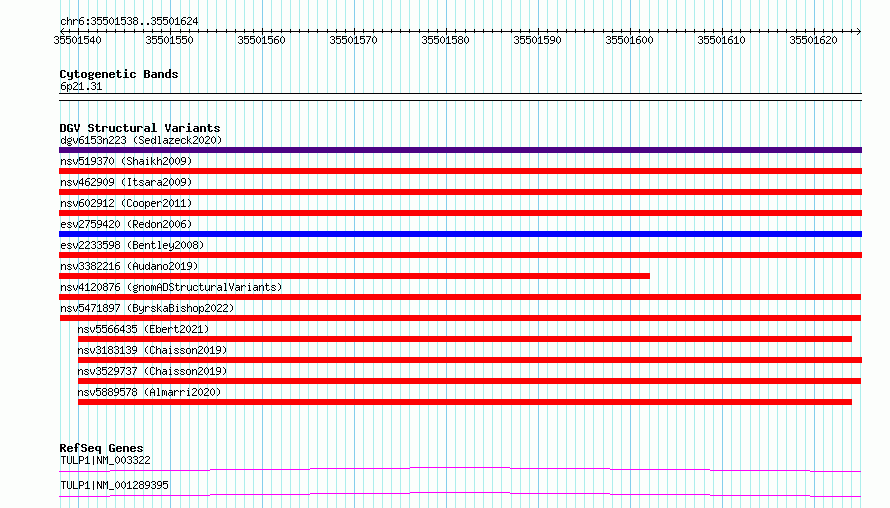This screenshot has height=508, width=890.
Task: Click ruler position 35501580
Action: click(x=445, y=40)
